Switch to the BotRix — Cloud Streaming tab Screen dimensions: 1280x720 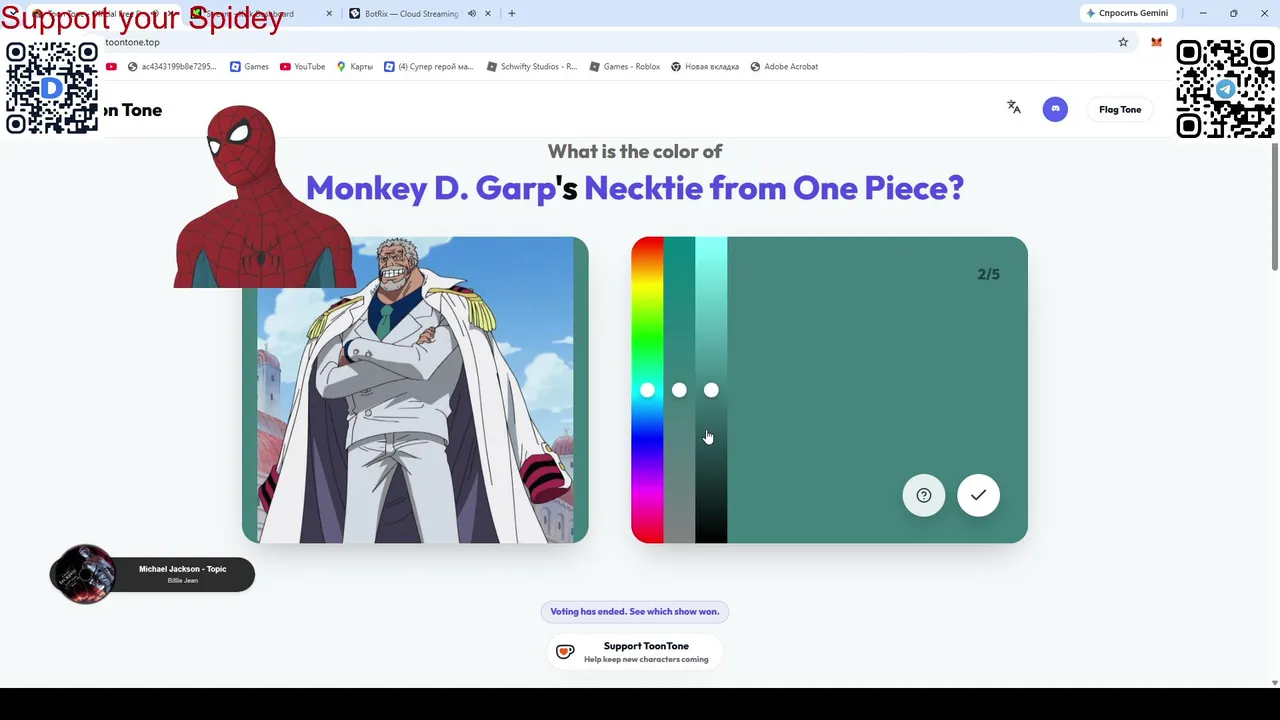[x=412, y=14]
